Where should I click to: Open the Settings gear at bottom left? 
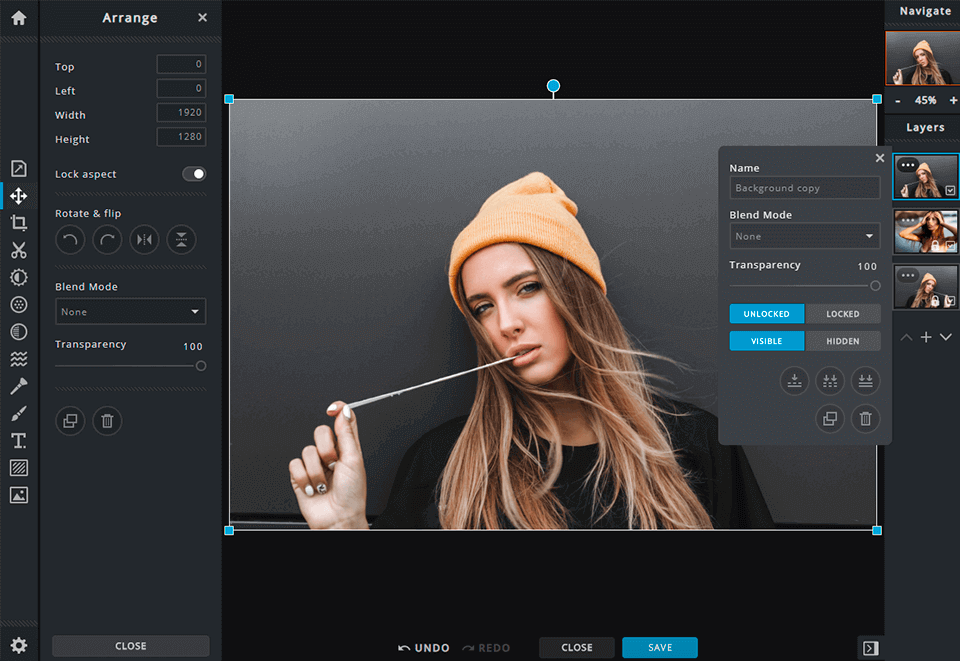point(18,645)
